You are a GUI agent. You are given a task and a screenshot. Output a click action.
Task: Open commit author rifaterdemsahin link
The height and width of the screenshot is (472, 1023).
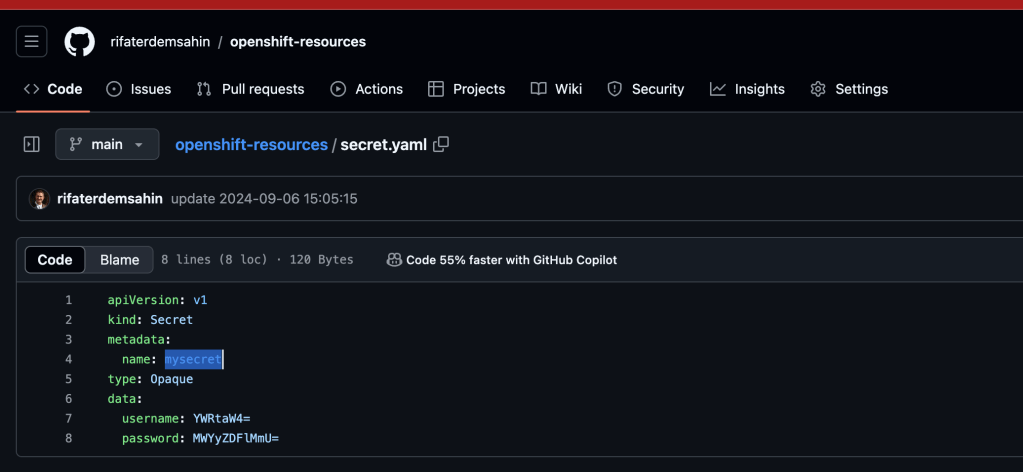pyautogui.click(x=110, y=198)
